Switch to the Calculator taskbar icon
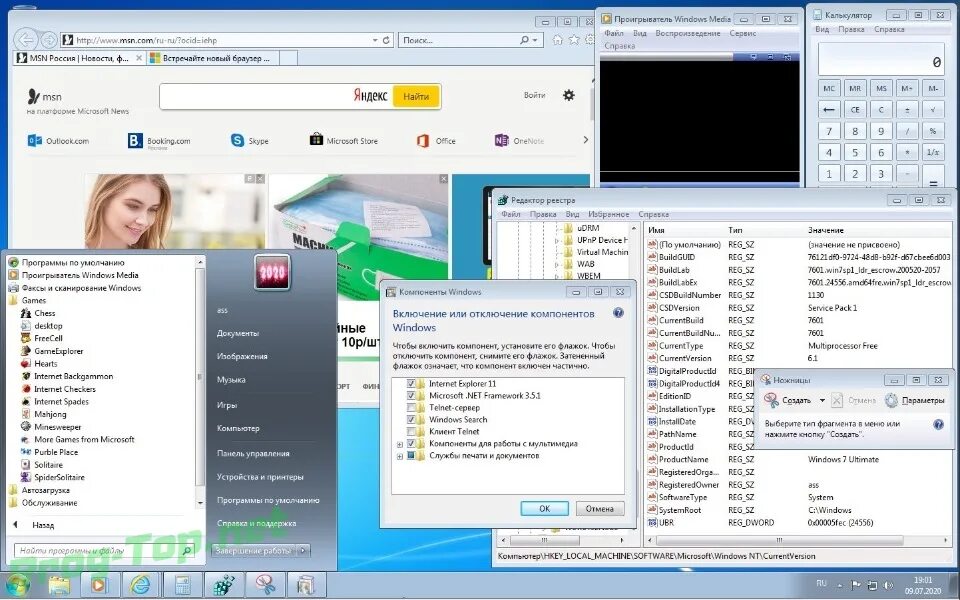The image size is (960, 600). point(181,585)
